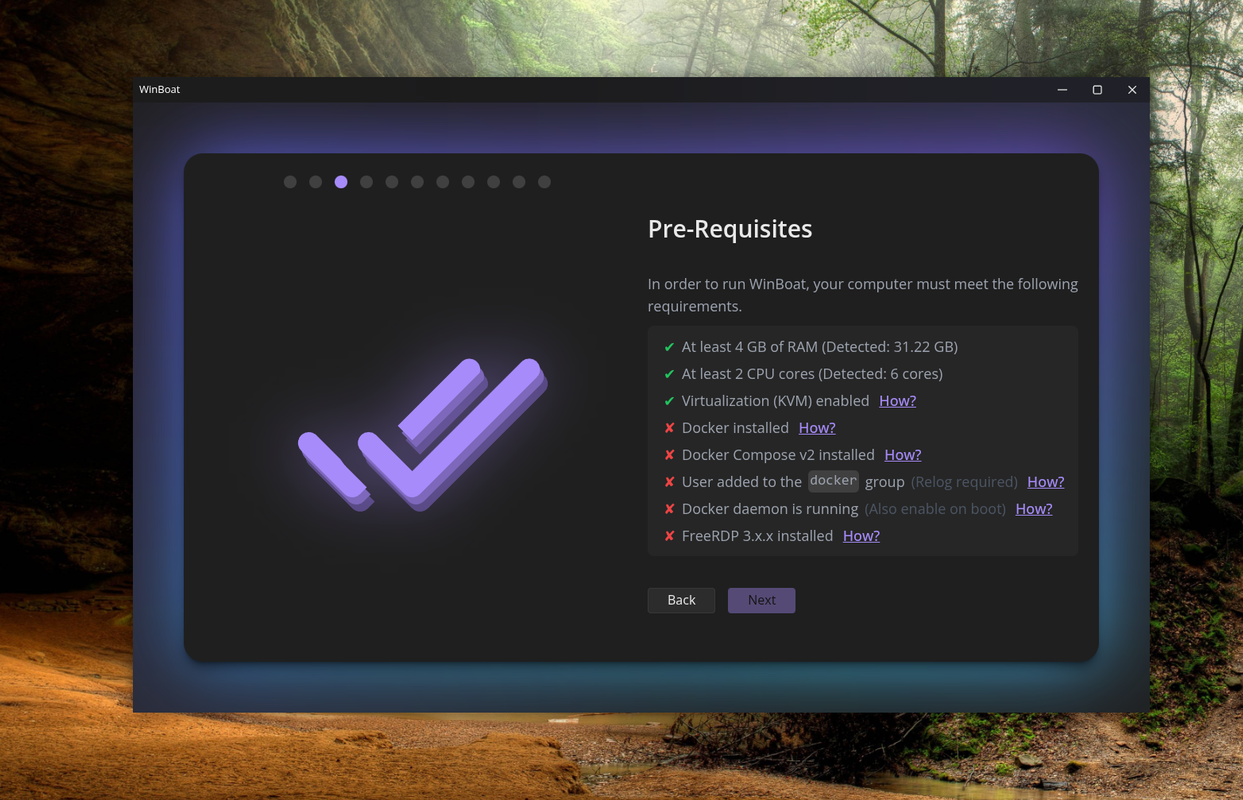Screen dimensions: 1243x800
Task: Open How? link for Docker daemon running
Action: point(1034,509)
